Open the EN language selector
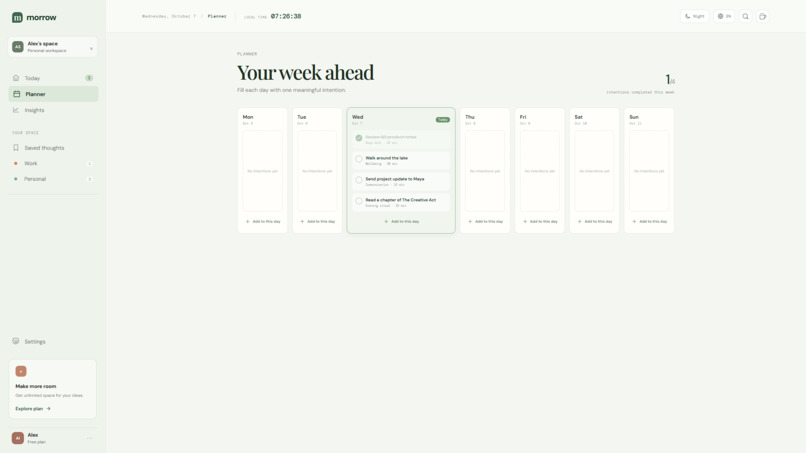Screen dimensions: 806x453 [724, 16]
